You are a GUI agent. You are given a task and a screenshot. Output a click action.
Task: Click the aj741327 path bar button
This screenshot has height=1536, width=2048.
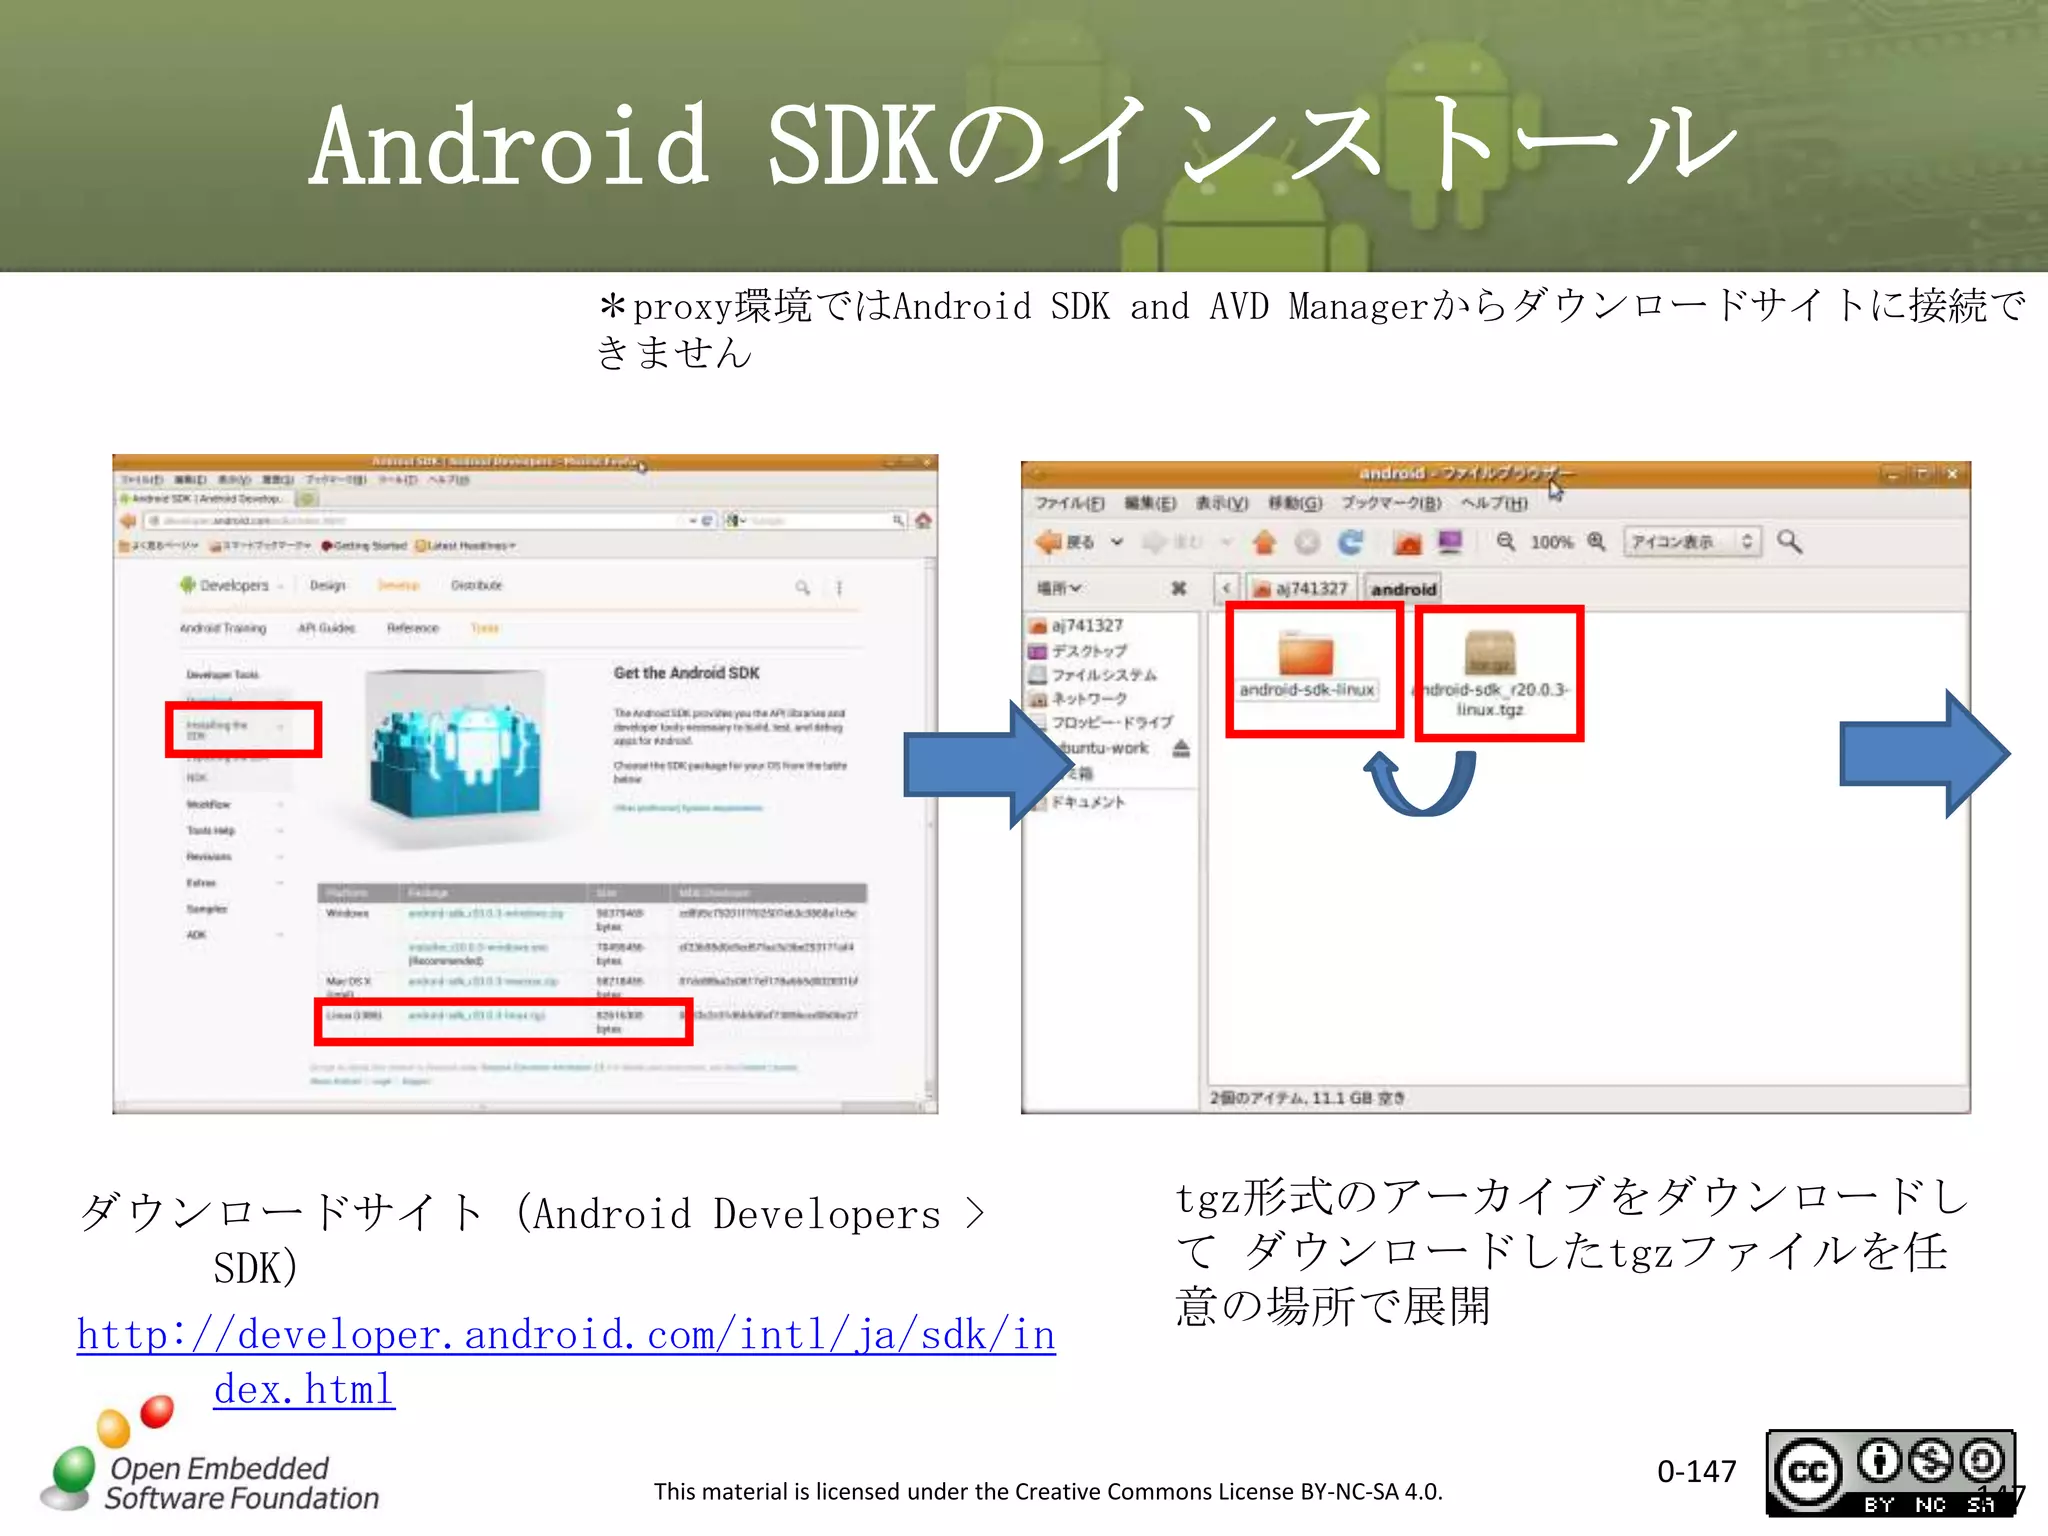click(1300, 589)
